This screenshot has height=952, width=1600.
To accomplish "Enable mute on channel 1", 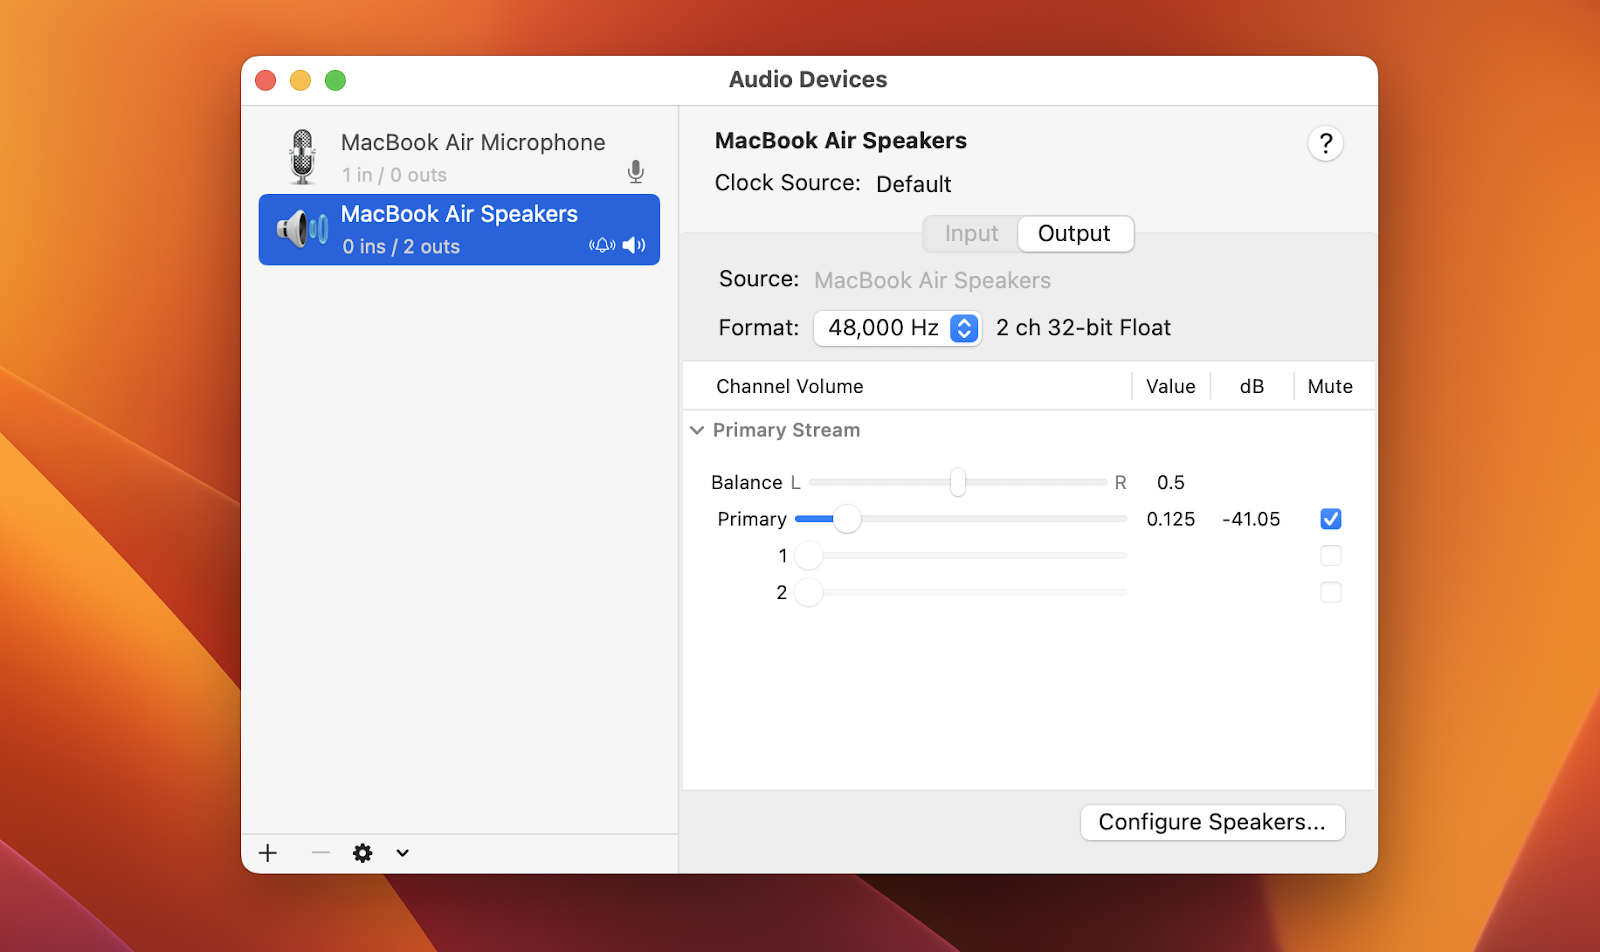I will tap(1330, 555).
